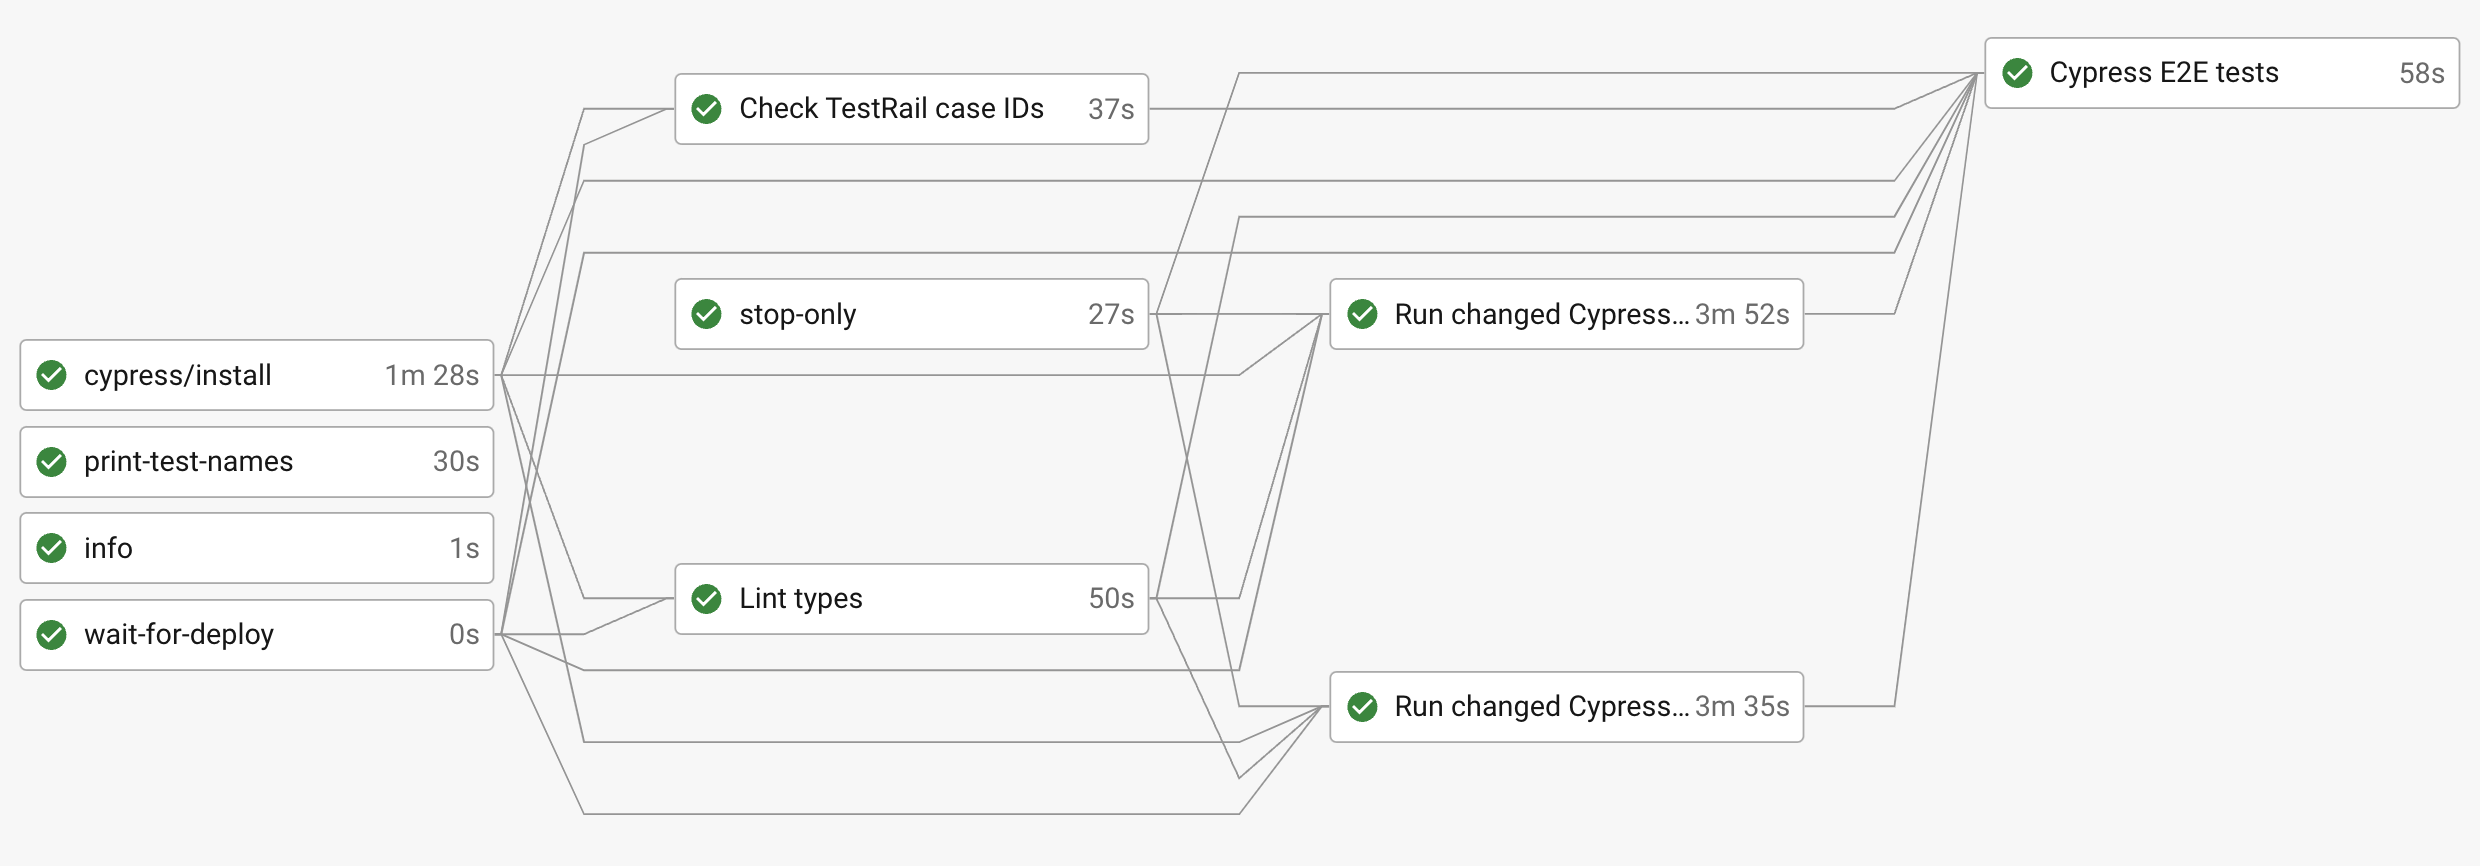The image size is (2480, 866).
Task: Open the cypress/install job
Action: point(178,375)
